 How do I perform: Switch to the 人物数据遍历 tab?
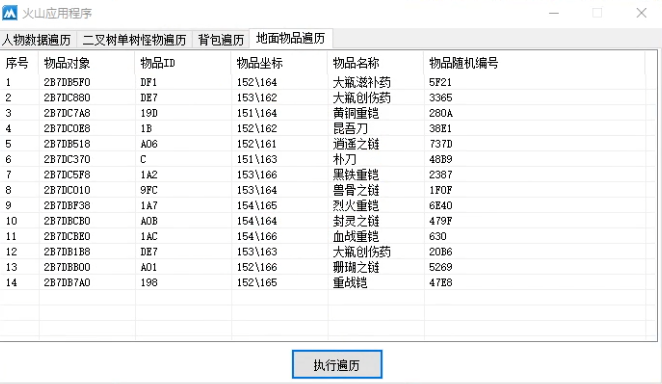[37, 40]
